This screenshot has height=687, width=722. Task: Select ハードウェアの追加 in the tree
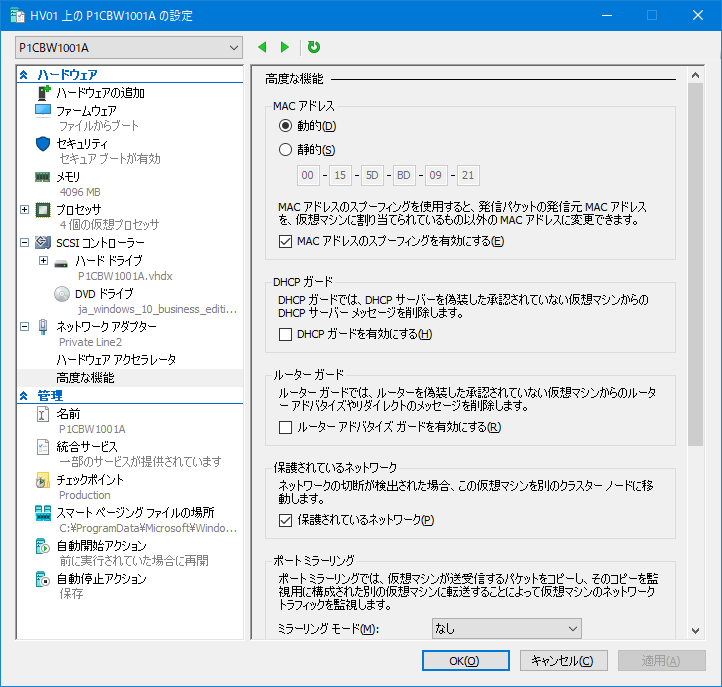tap(100, 93)
